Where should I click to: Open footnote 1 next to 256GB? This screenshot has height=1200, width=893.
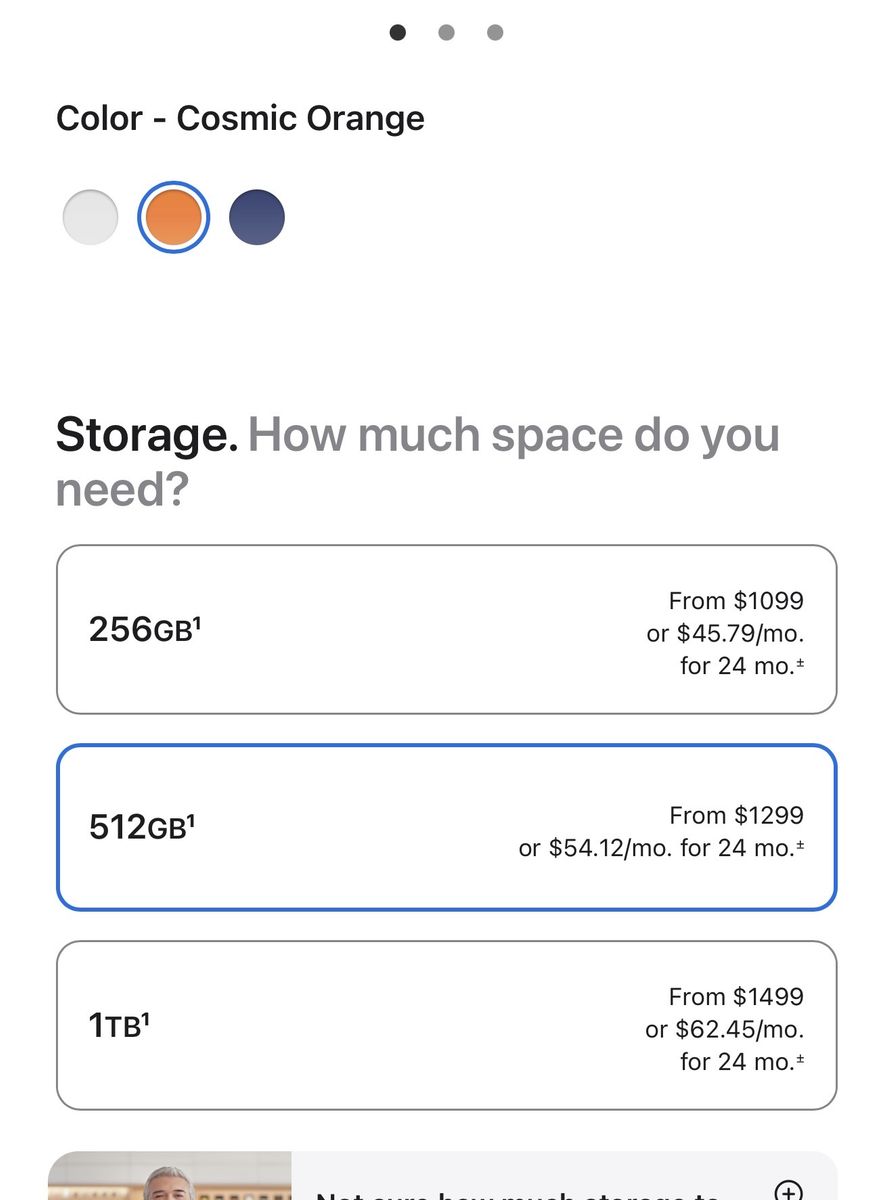196,622
